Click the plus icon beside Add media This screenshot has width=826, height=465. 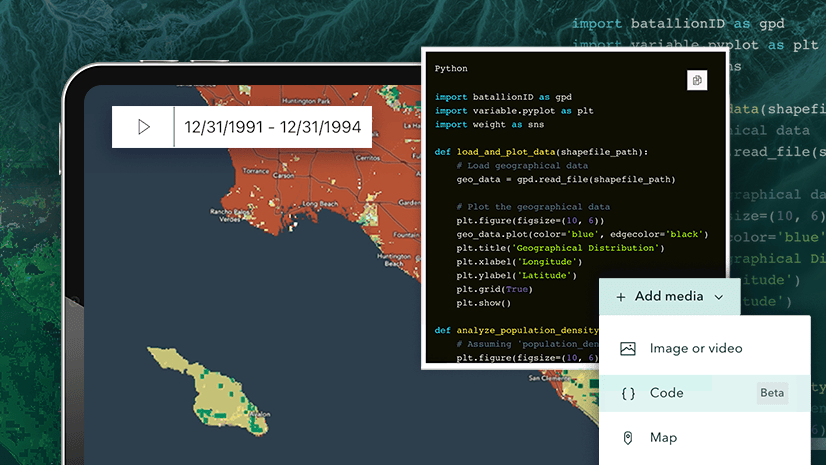tap(621, 297)
